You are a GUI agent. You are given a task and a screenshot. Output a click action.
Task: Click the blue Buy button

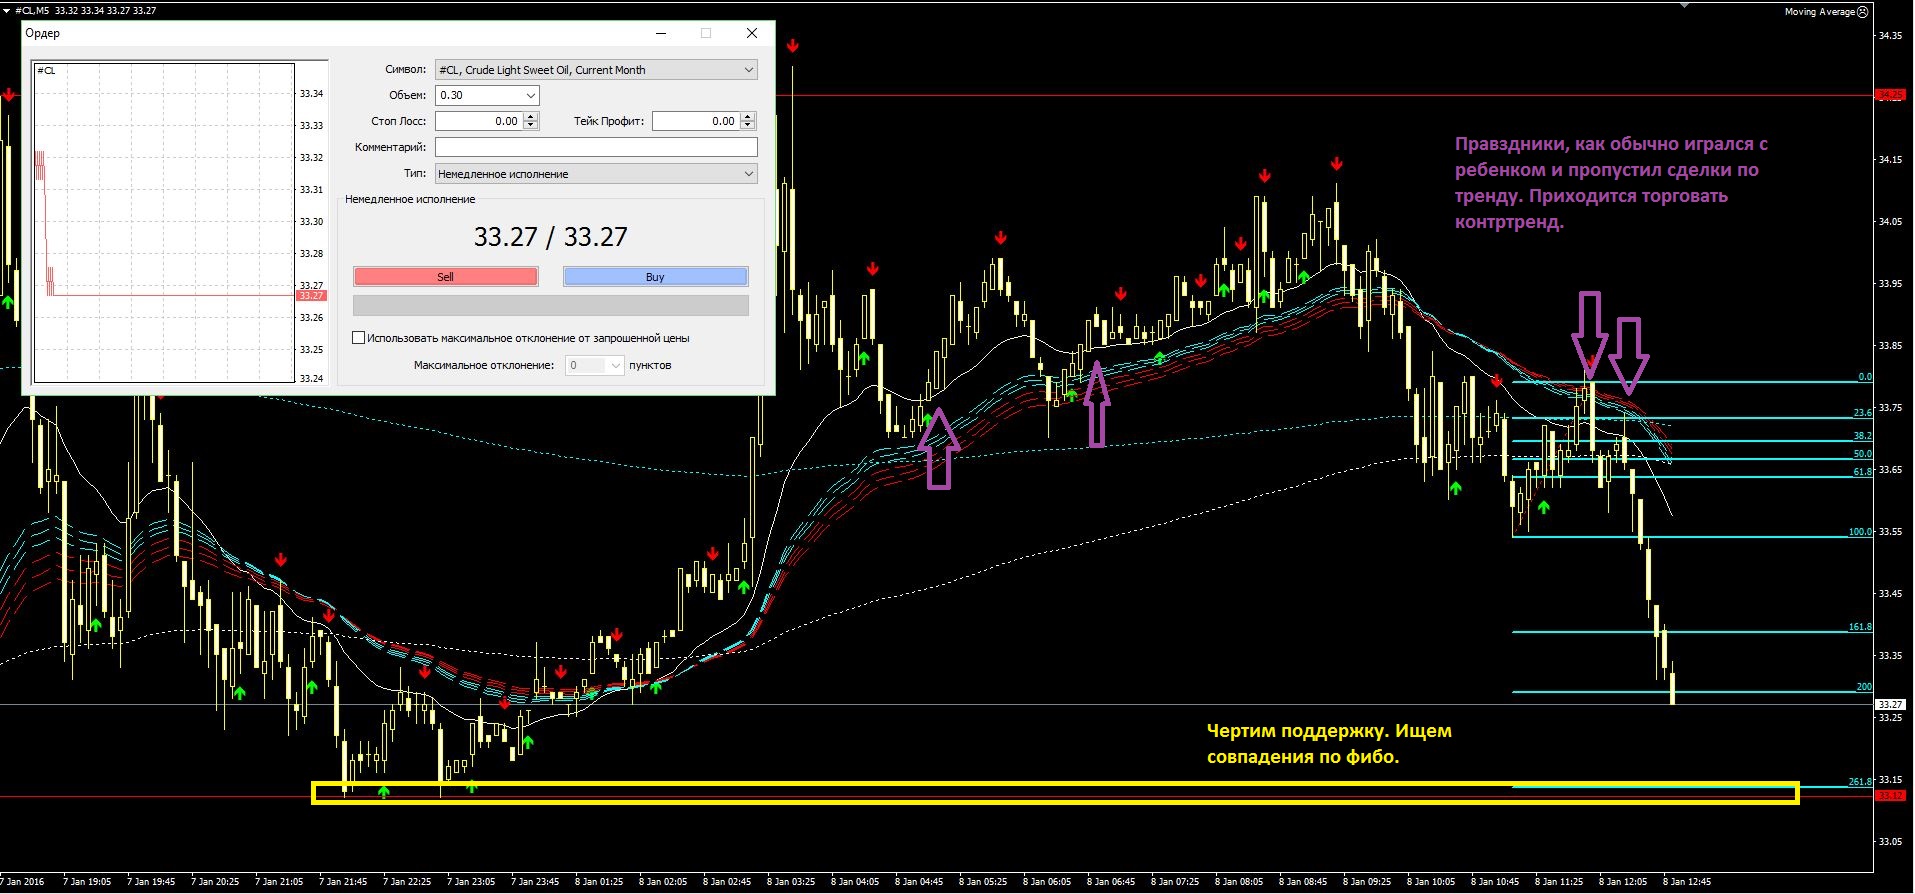(x=655, y=277)
